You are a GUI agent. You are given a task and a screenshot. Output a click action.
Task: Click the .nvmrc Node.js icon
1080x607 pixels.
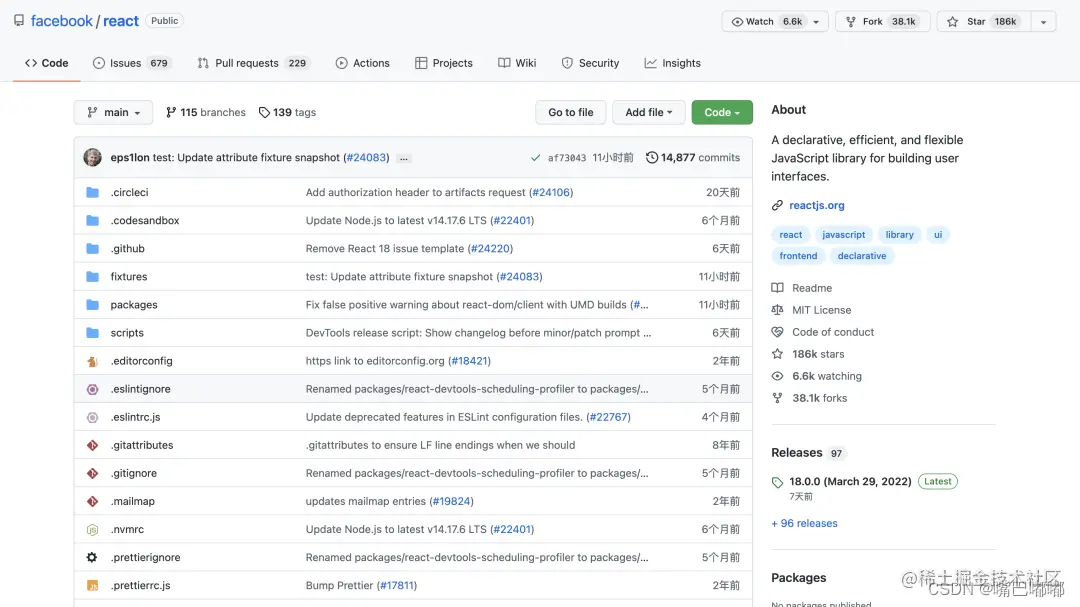(x=92, y=530)
